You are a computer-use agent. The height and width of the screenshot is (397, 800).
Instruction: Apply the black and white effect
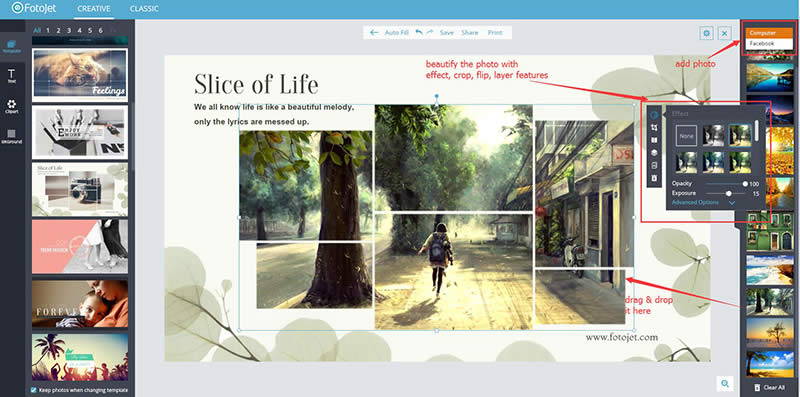point(713,136)
